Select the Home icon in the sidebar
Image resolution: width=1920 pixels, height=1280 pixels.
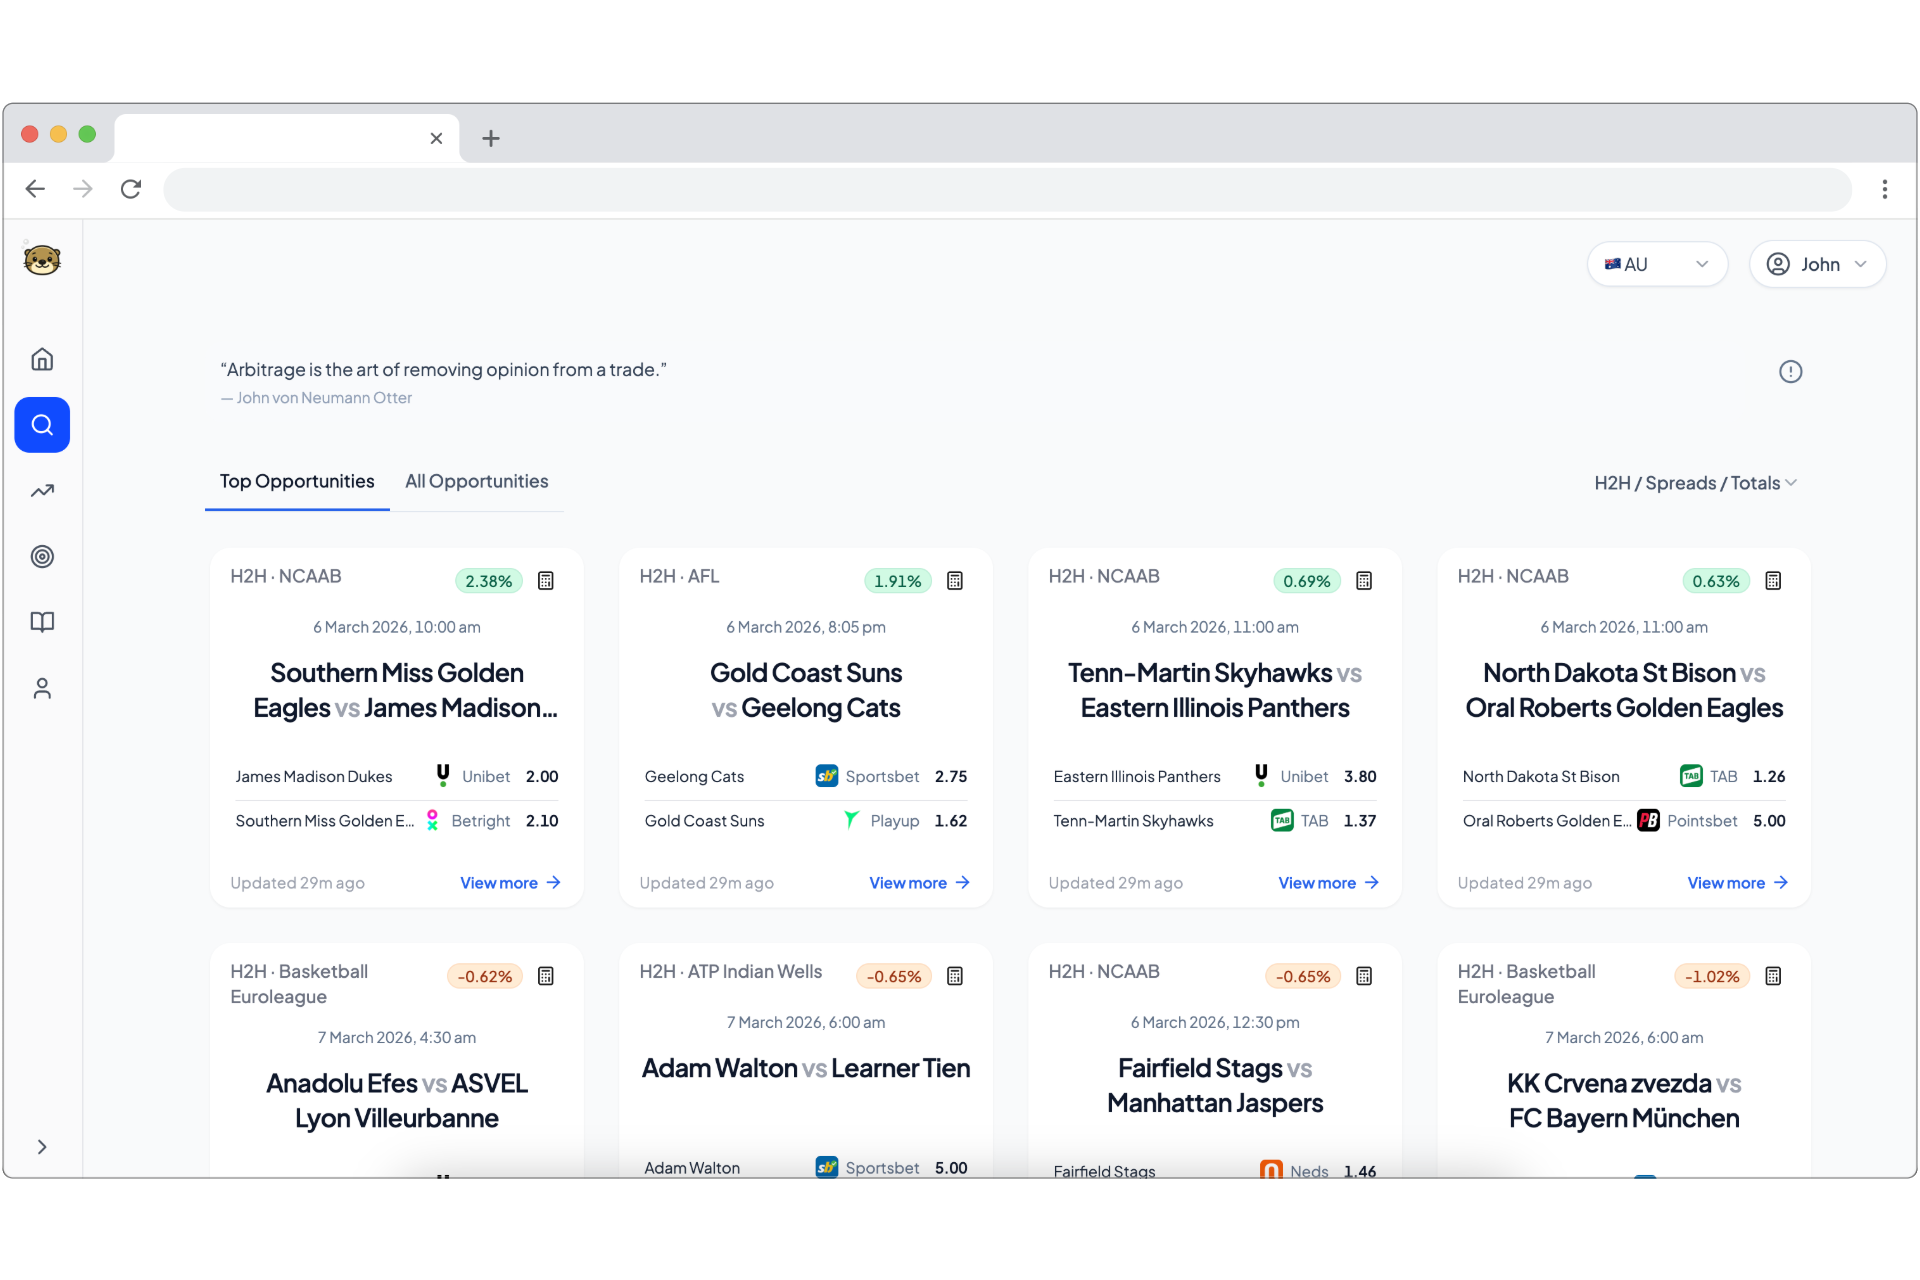42,358
